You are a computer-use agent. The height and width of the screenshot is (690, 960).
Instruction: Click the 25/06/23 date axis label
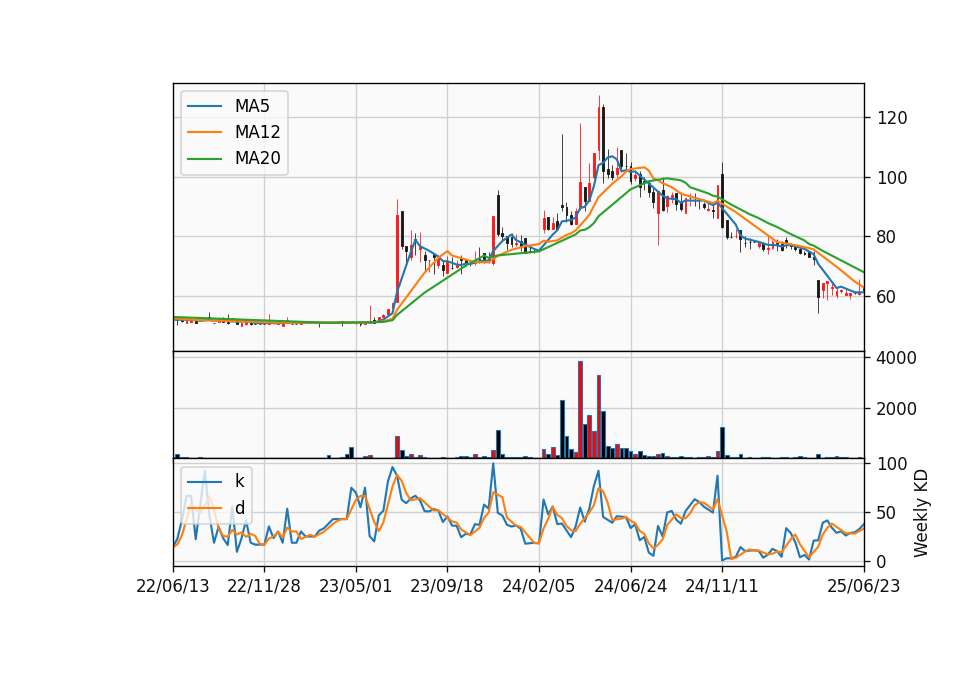[x=864, y=586]
